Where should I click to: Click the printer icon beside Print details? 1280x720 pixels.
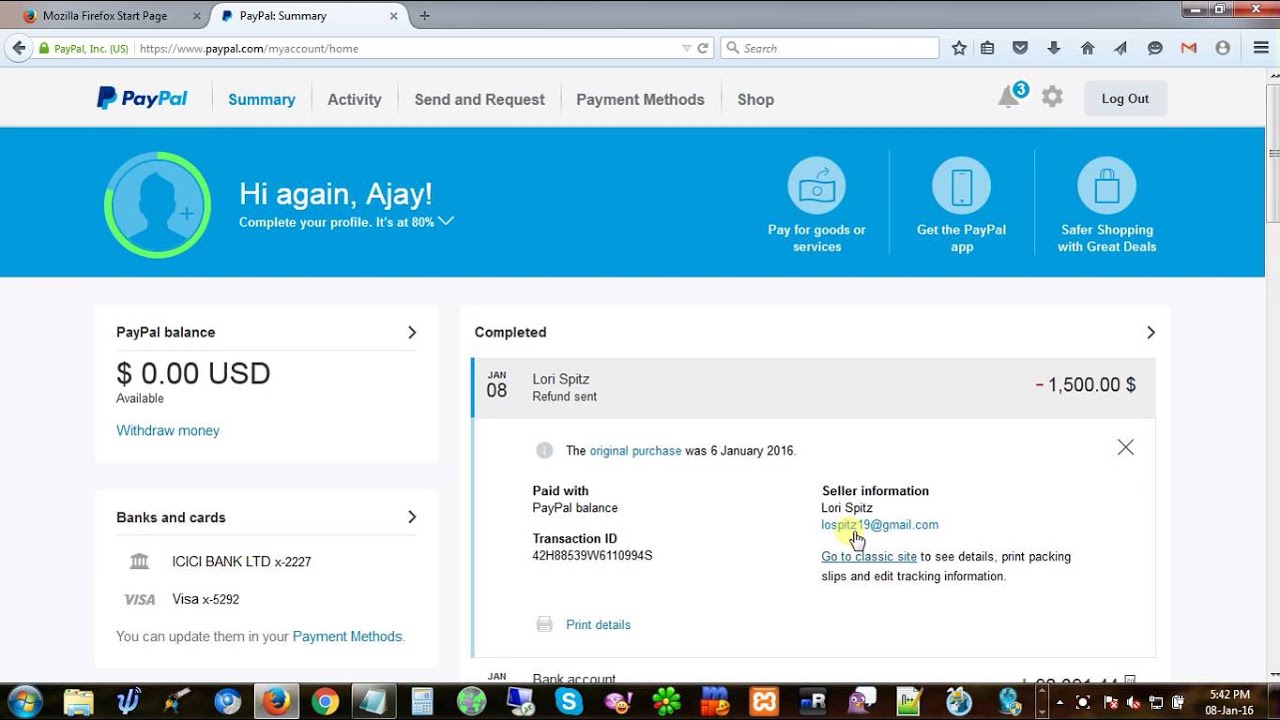click(x=545, y=624)
